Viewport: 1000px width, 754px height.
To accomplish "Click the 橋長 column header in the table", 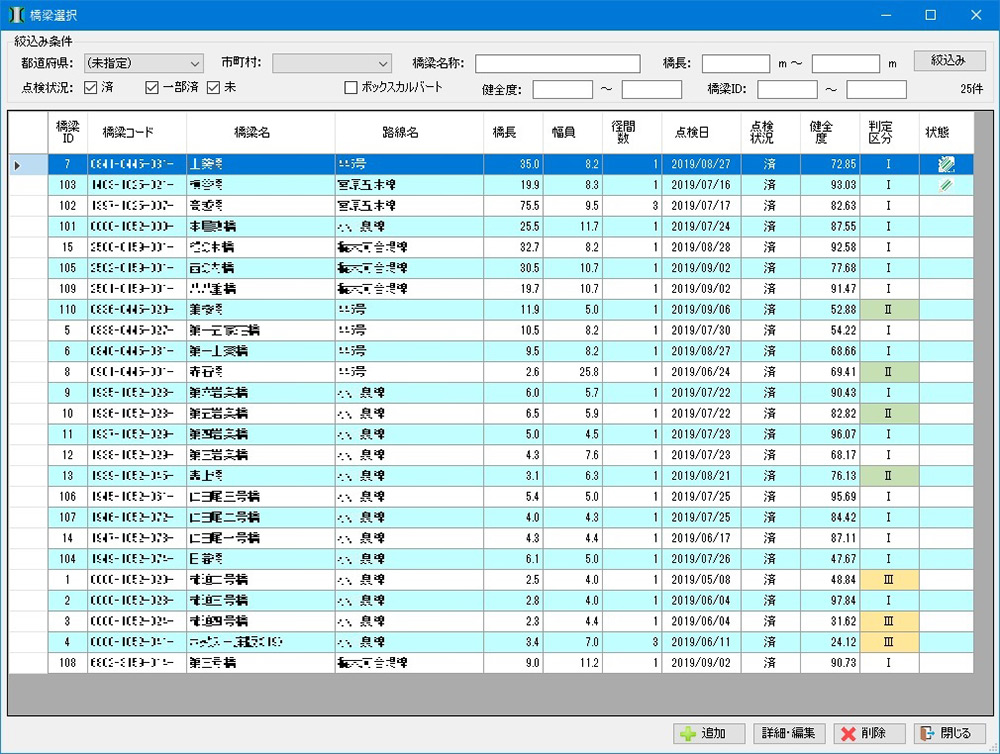I will (513, 133).
